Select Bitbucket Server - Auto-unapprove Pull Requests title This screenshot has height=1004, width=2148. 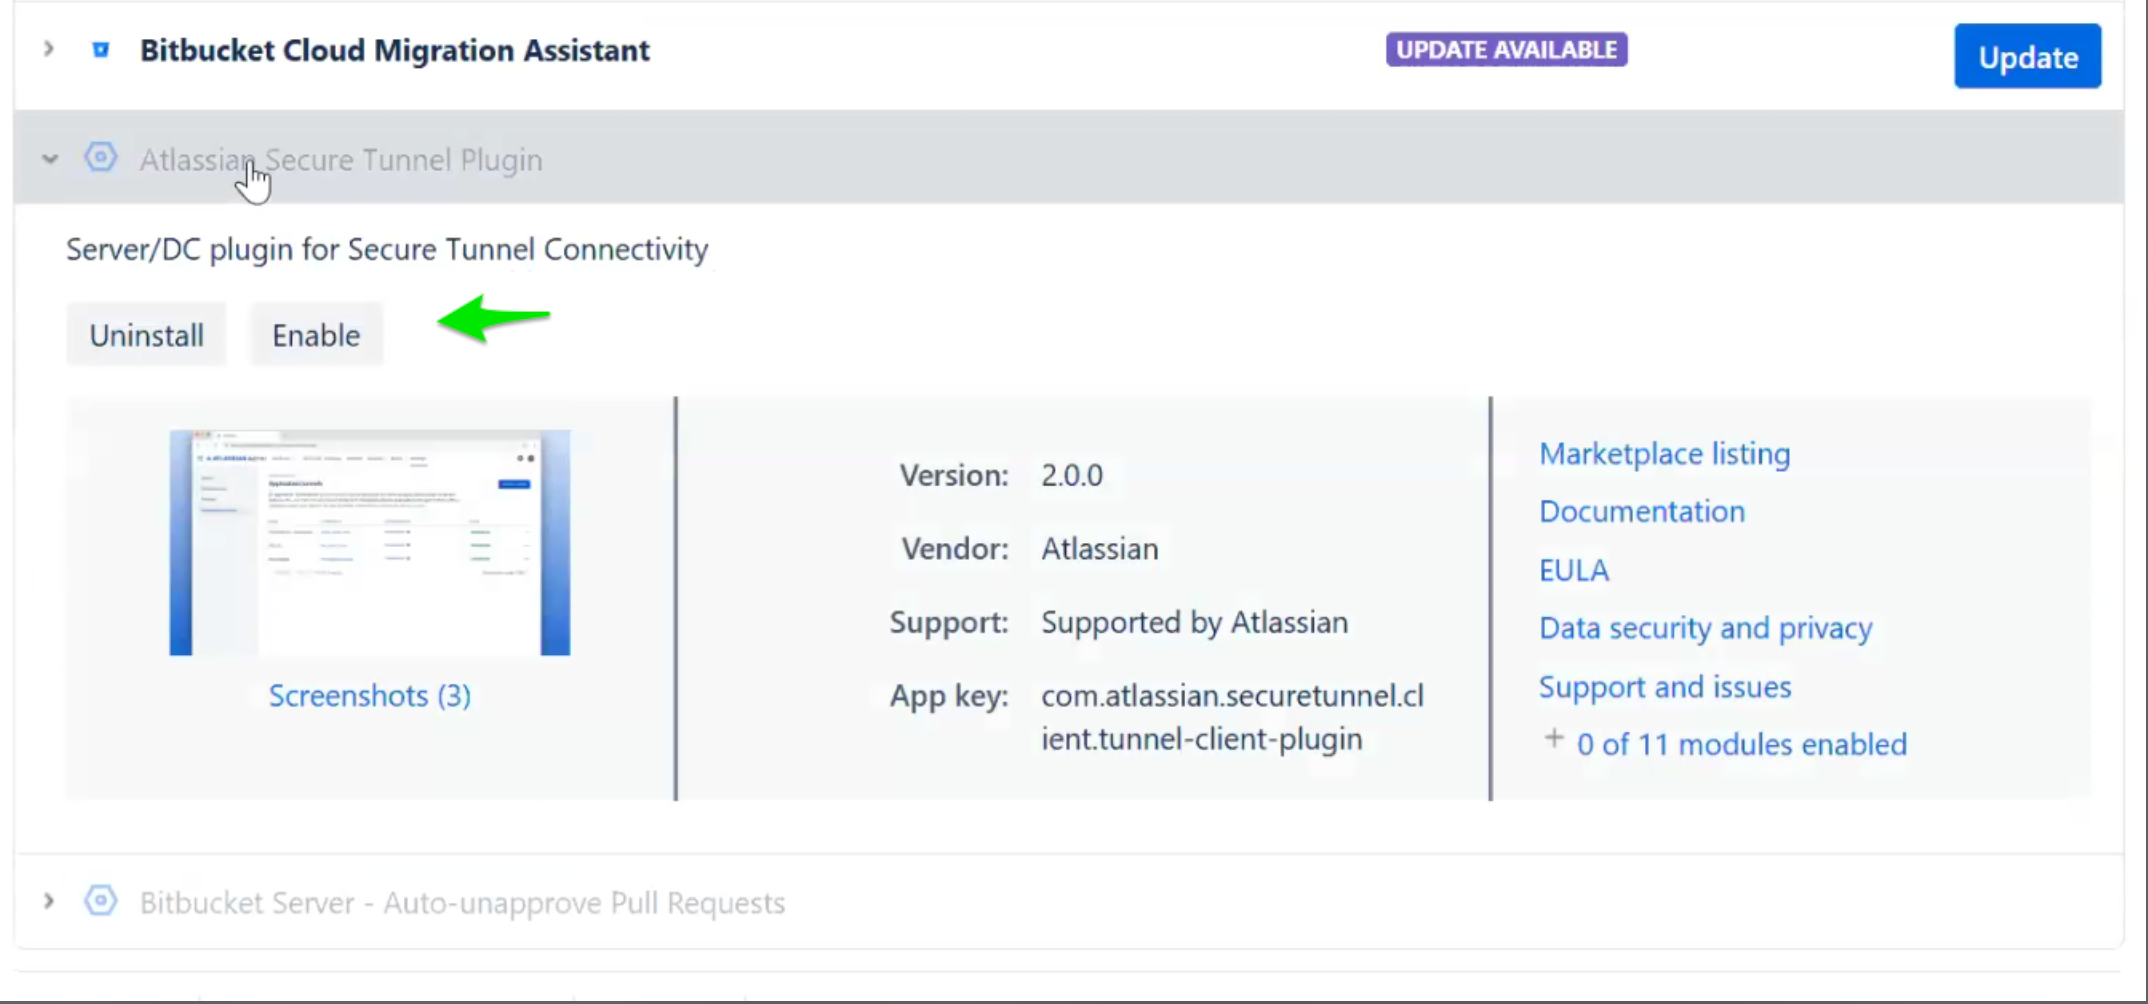(462, 903)
